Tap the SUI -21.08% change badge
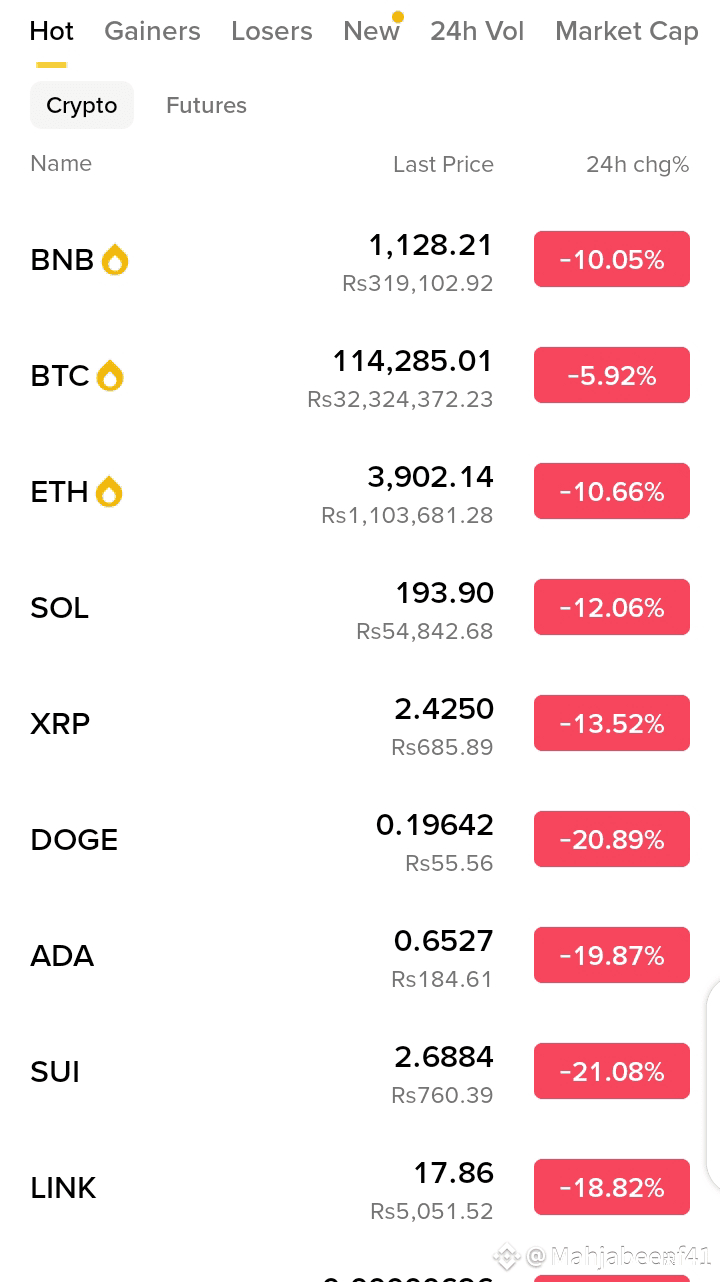Image resolution: width=720 pixels, height=1282 pixels. (612, 1071)
